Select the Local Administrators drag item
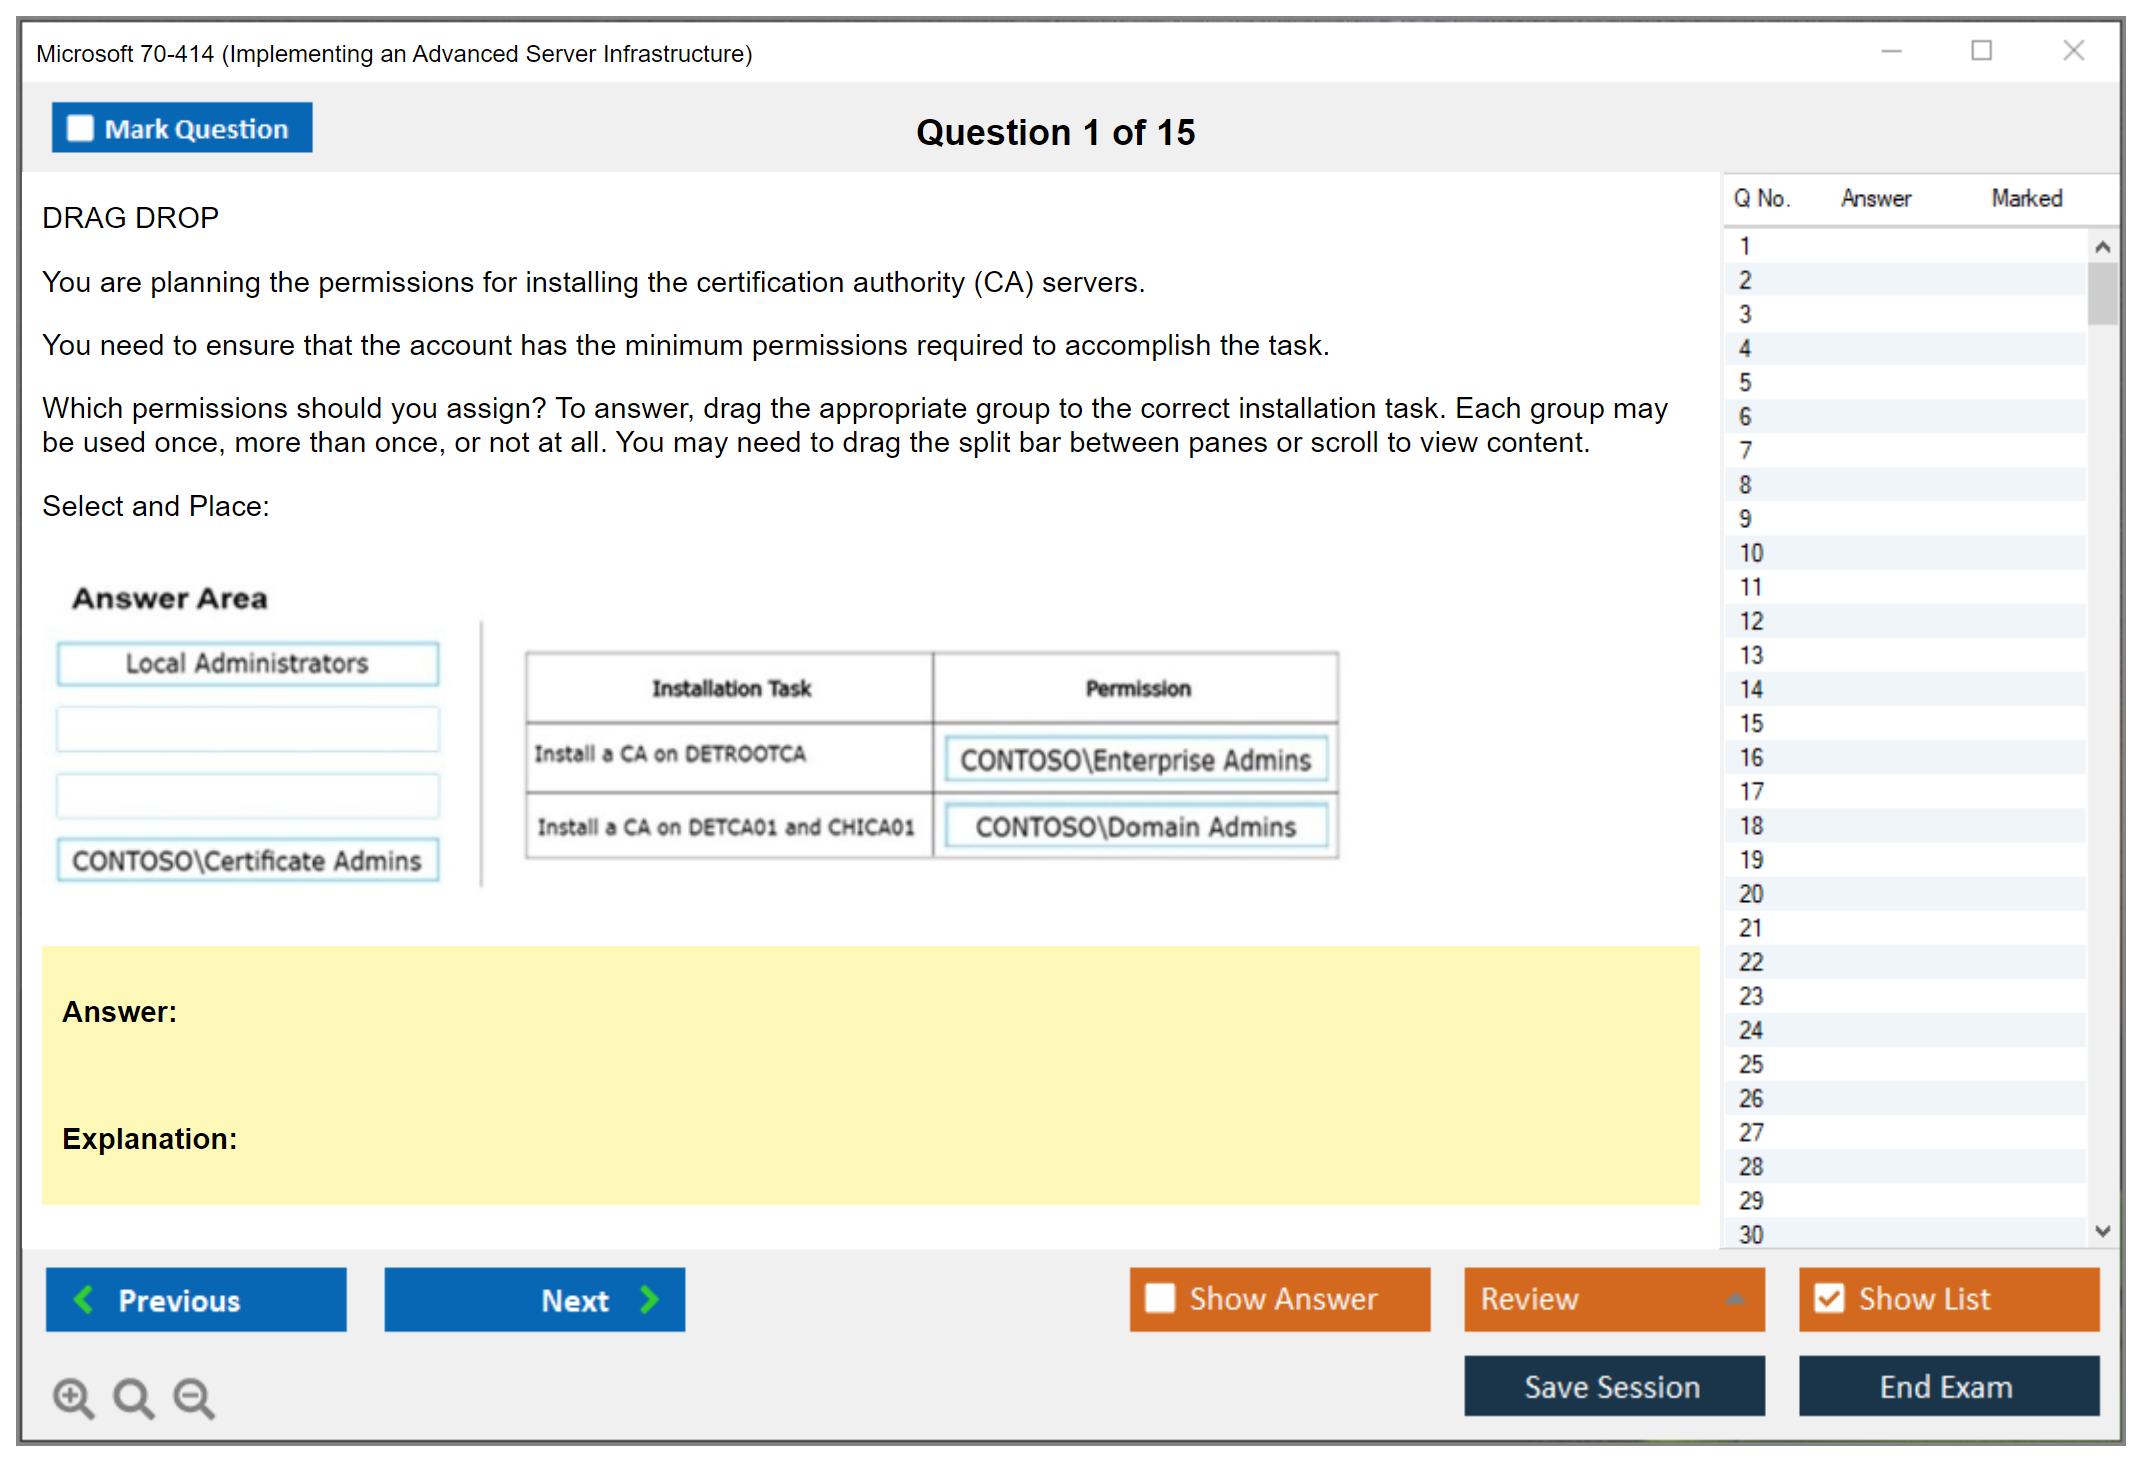Image resolution: width=2150 pixels, height=1470 pixels. tap(247, 663)
